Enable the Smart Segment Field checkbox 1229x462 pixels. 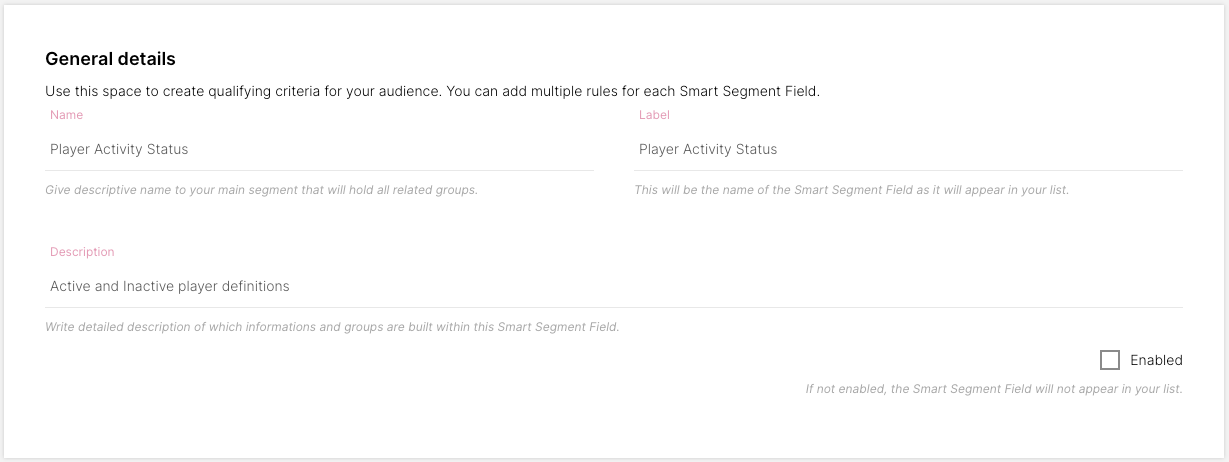(x=1109, y=360)
